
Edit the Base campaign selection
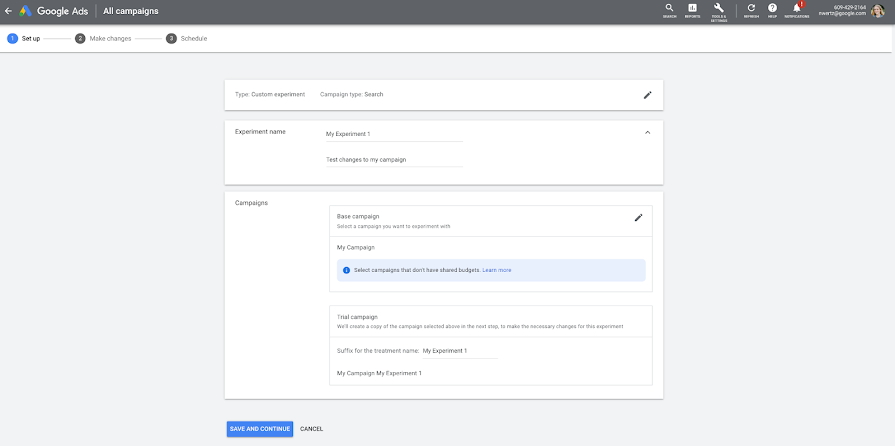coord(638,217)
